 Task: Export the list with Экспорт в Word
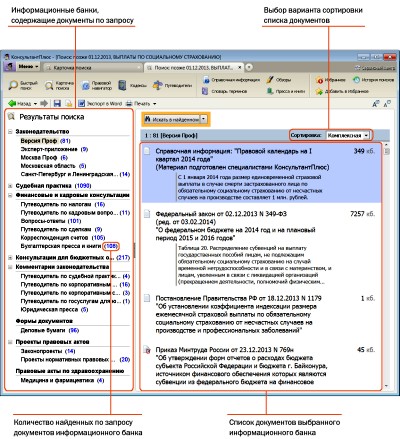coord(100,103)
